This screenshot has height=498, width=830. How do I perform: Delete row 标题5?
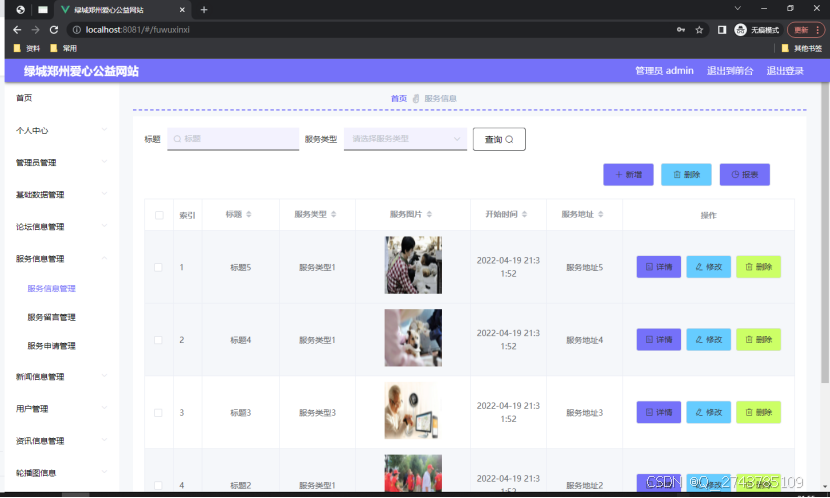point(758,267)
